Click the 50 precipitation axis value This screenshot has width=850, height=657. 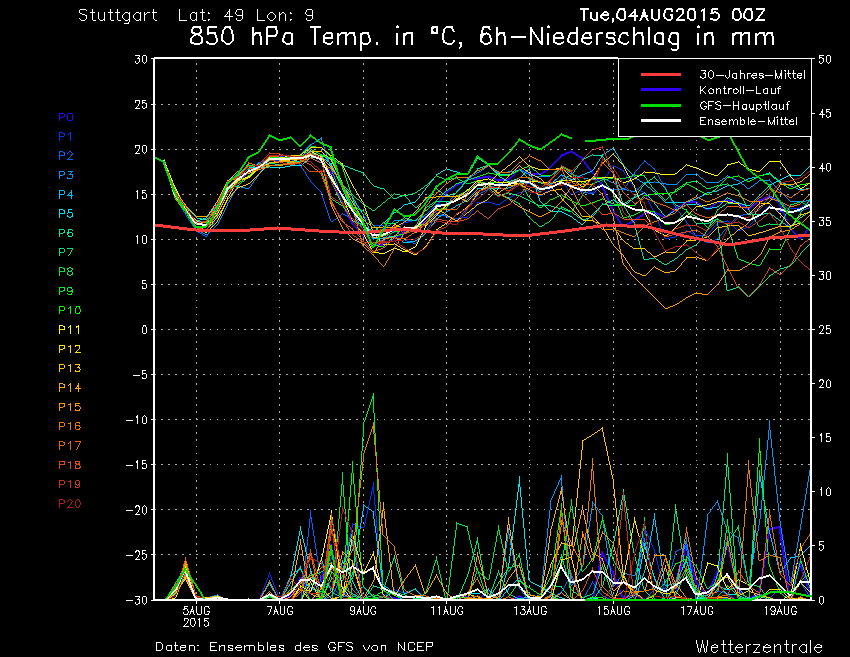(x=825, y=60)
